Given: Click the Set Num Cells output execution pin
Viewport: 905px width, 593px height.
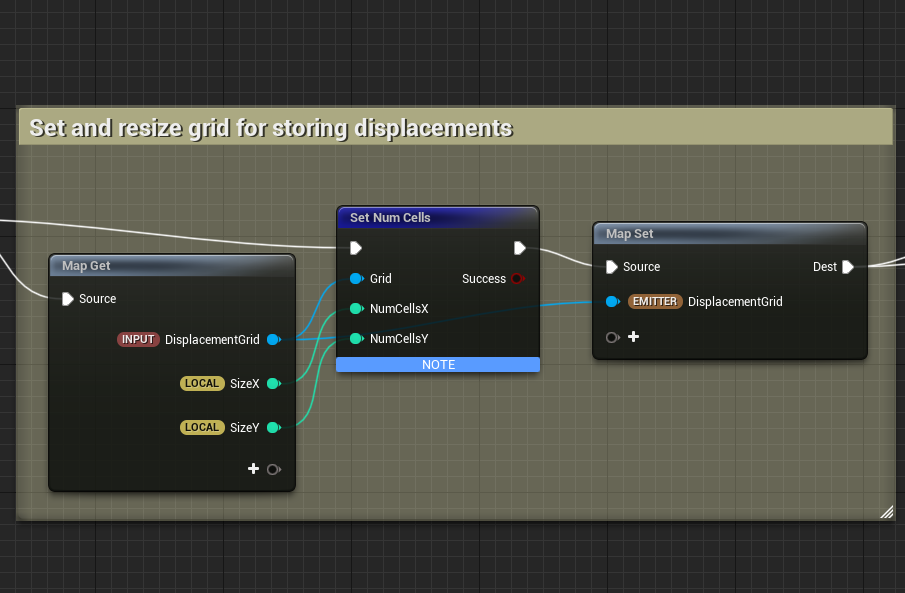Looking at the screenshot, I should 520,248.
